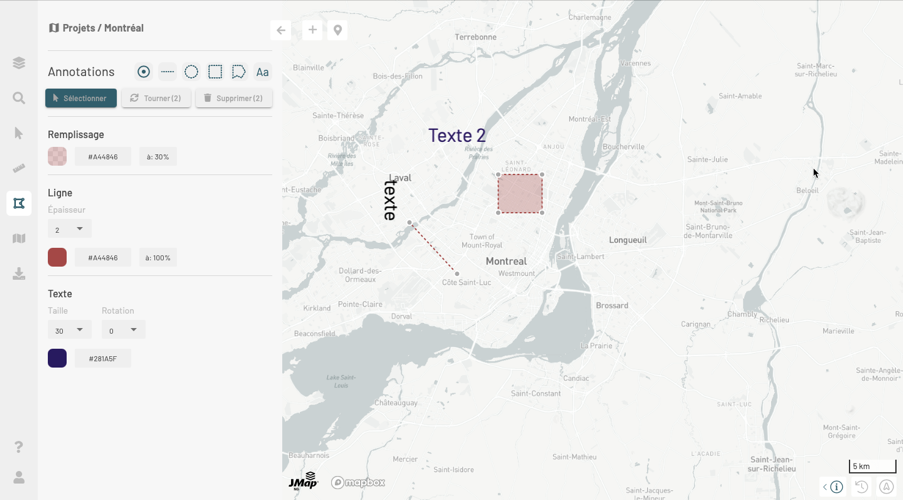Click the Remplissage fill color swatch
Image resolution: width=903 pixels, height=500 pixels.
click(57, 156)
